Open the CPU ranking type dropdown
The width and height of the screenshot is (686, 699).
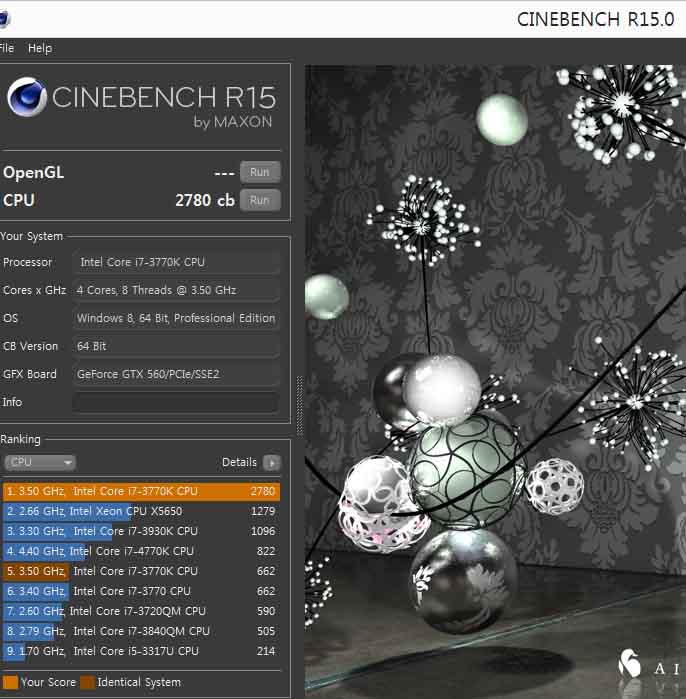(x=40, y=462)
